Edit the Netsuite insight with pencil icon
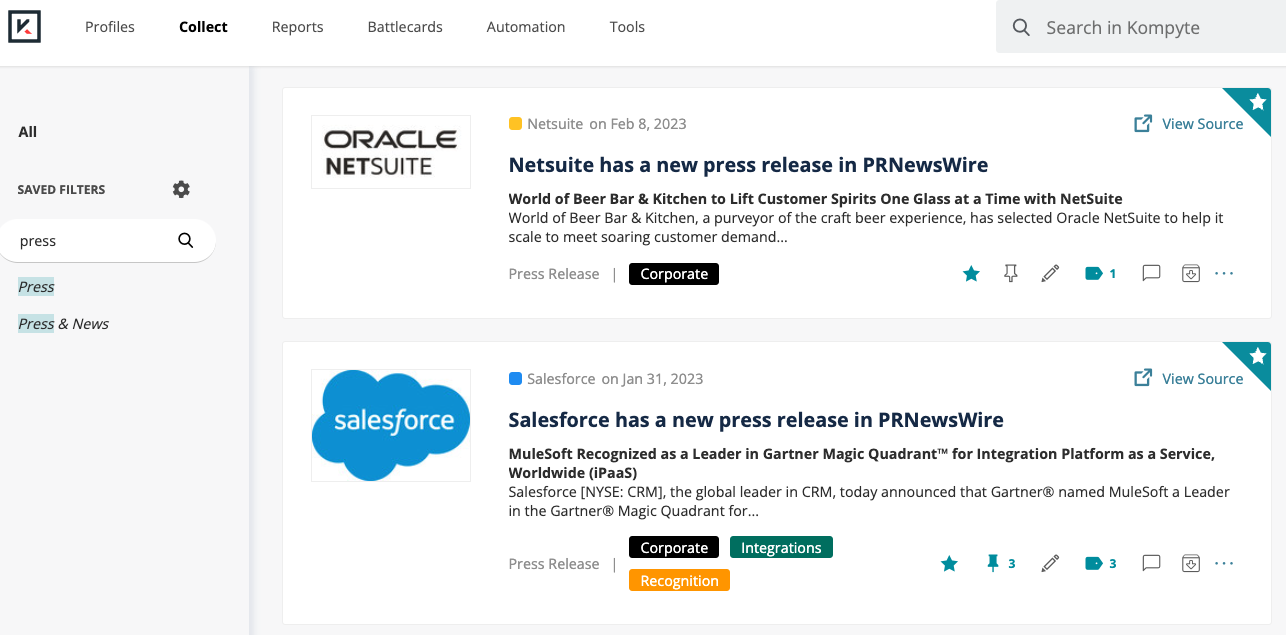The image size is (1286, 635). 1050,273
